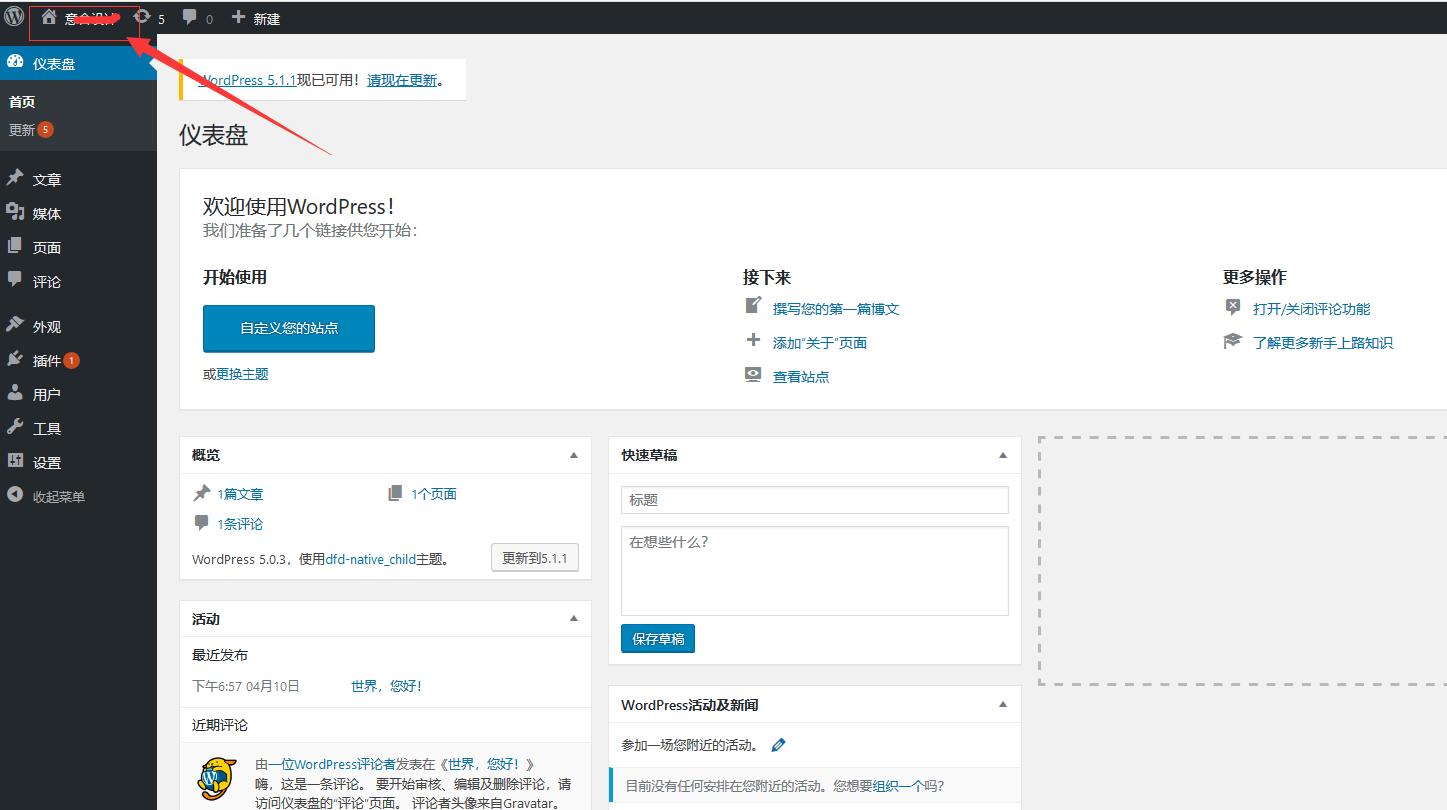Open the 1篇文章 link
1447x810 pixels.
tap(240, 494)
